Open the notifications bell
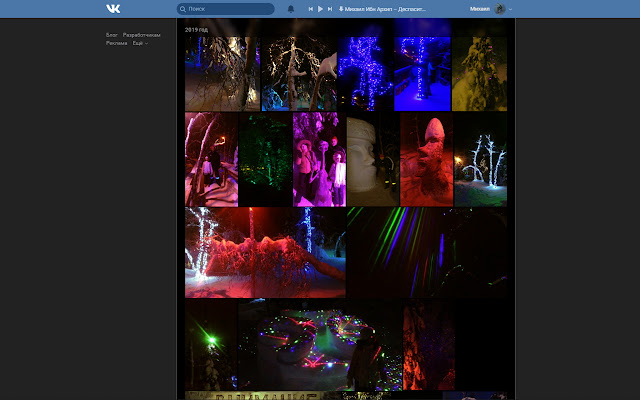 click(x=291, y=9)
